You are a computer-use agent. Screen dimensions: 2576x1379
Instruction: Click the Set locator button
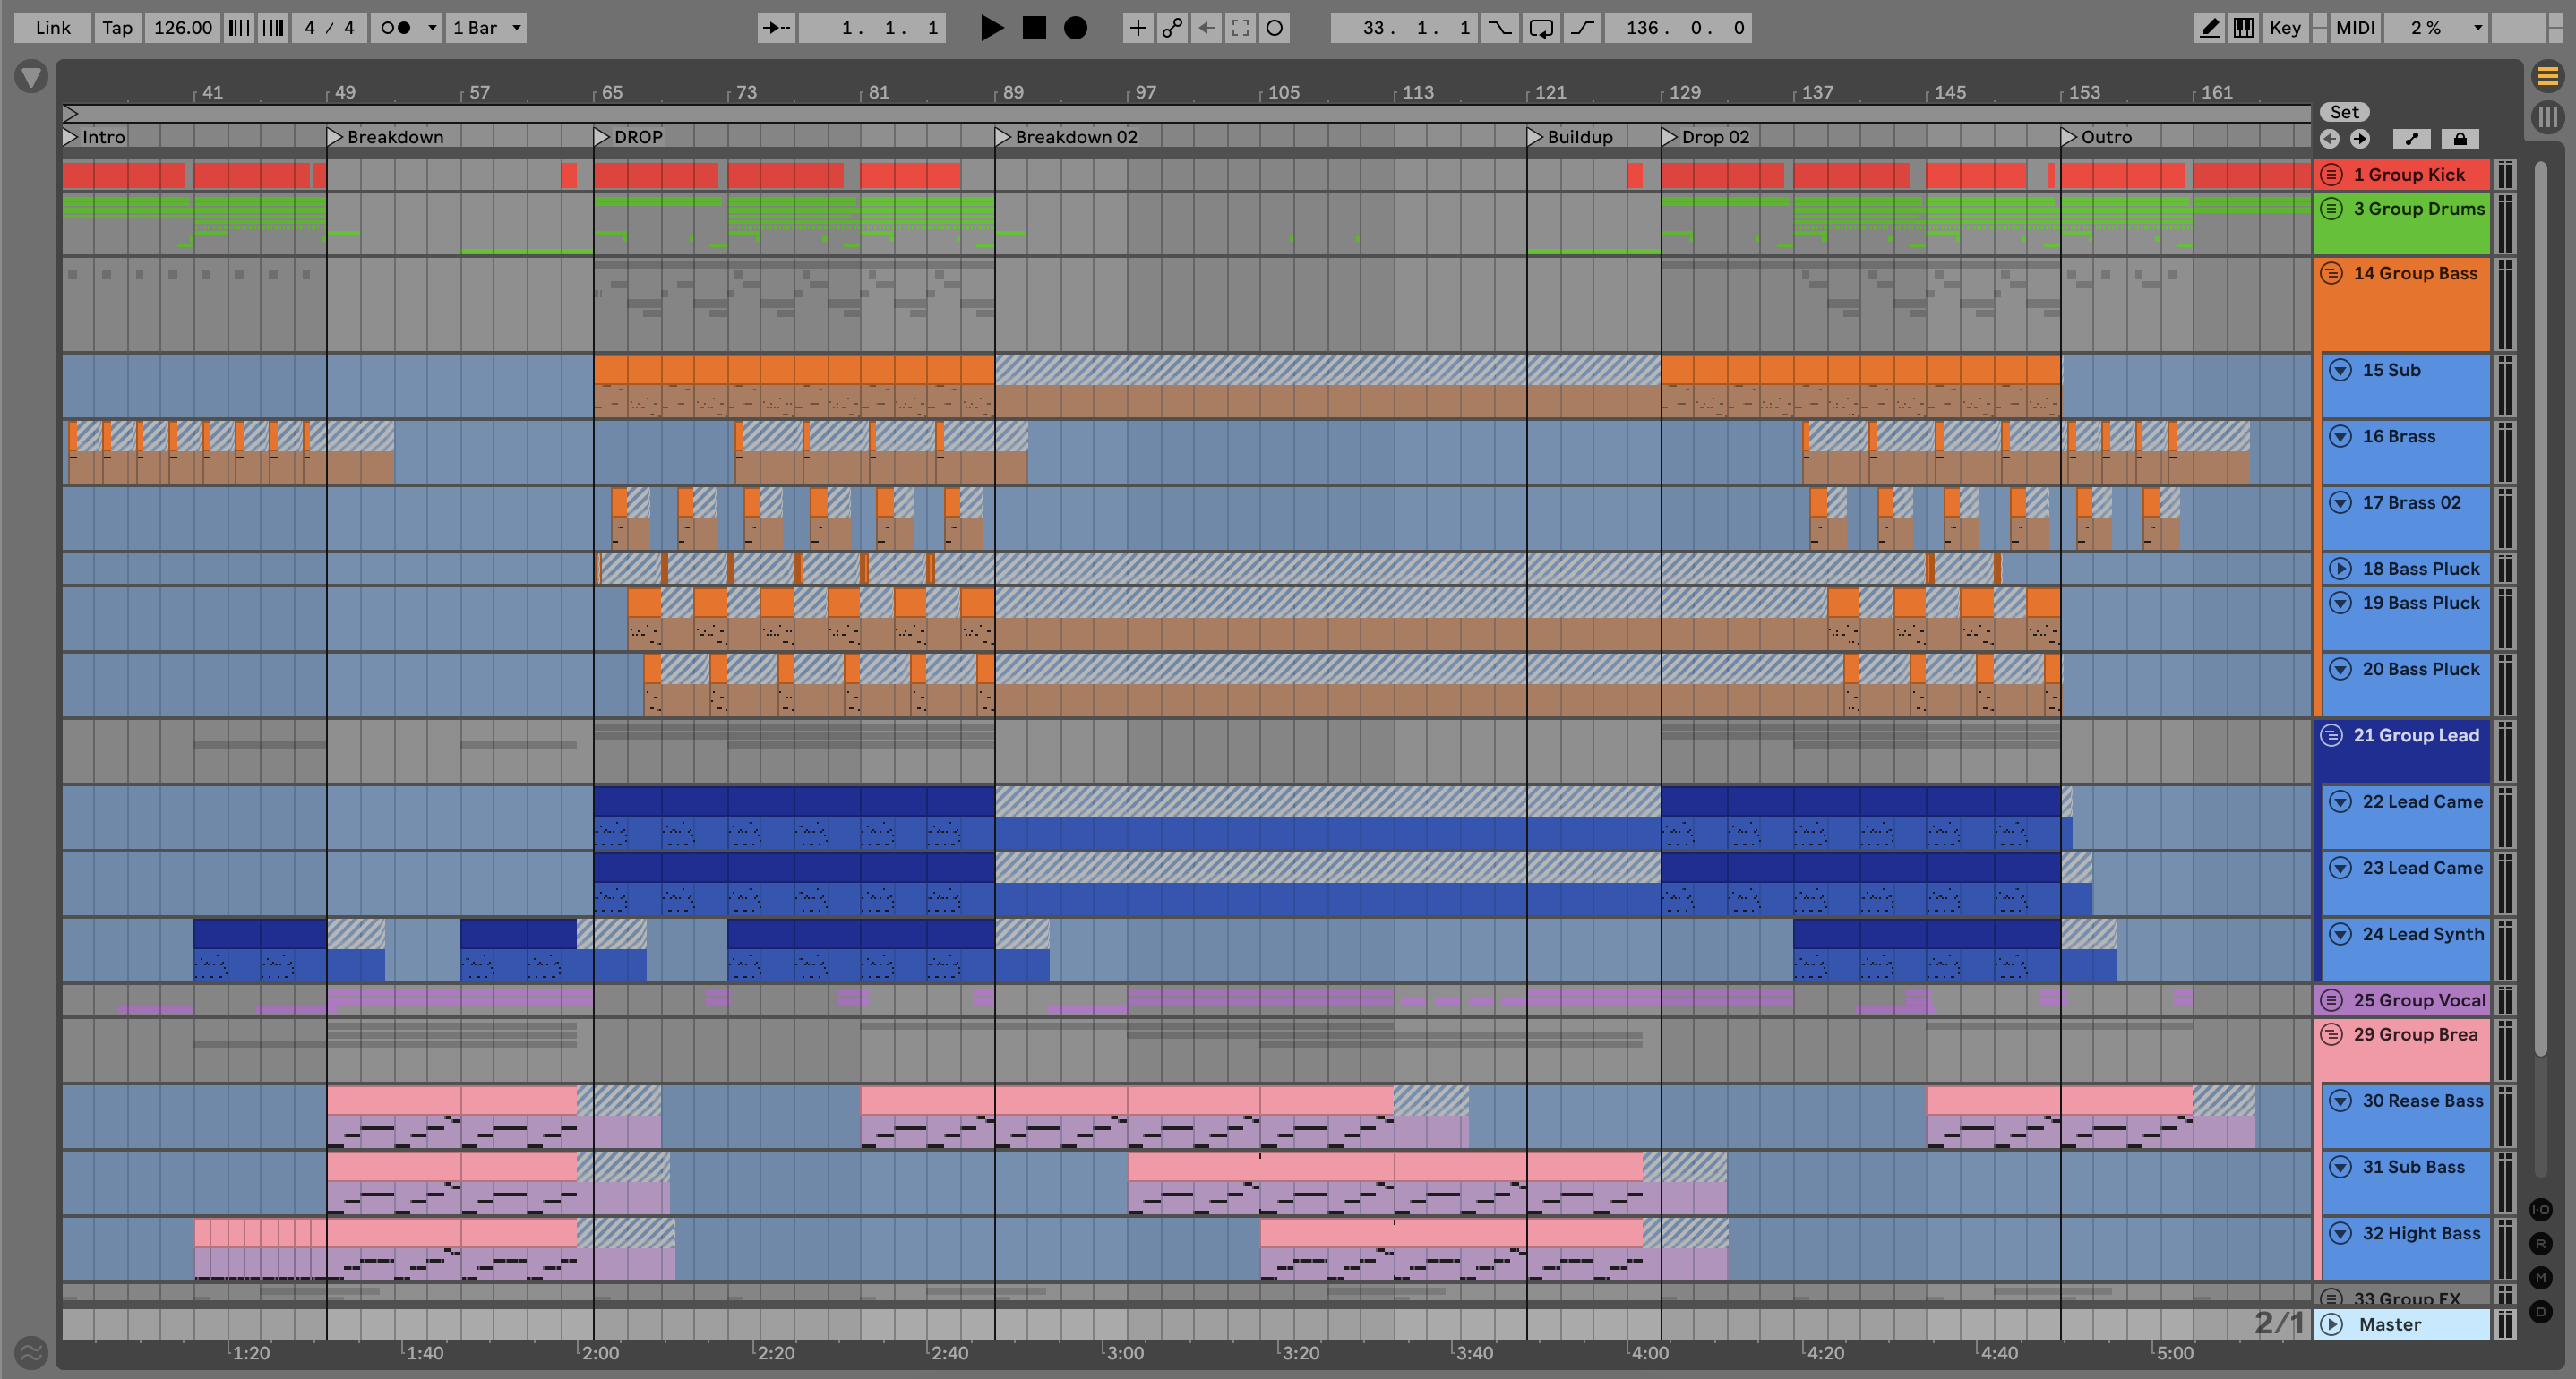coord(2344,112)
